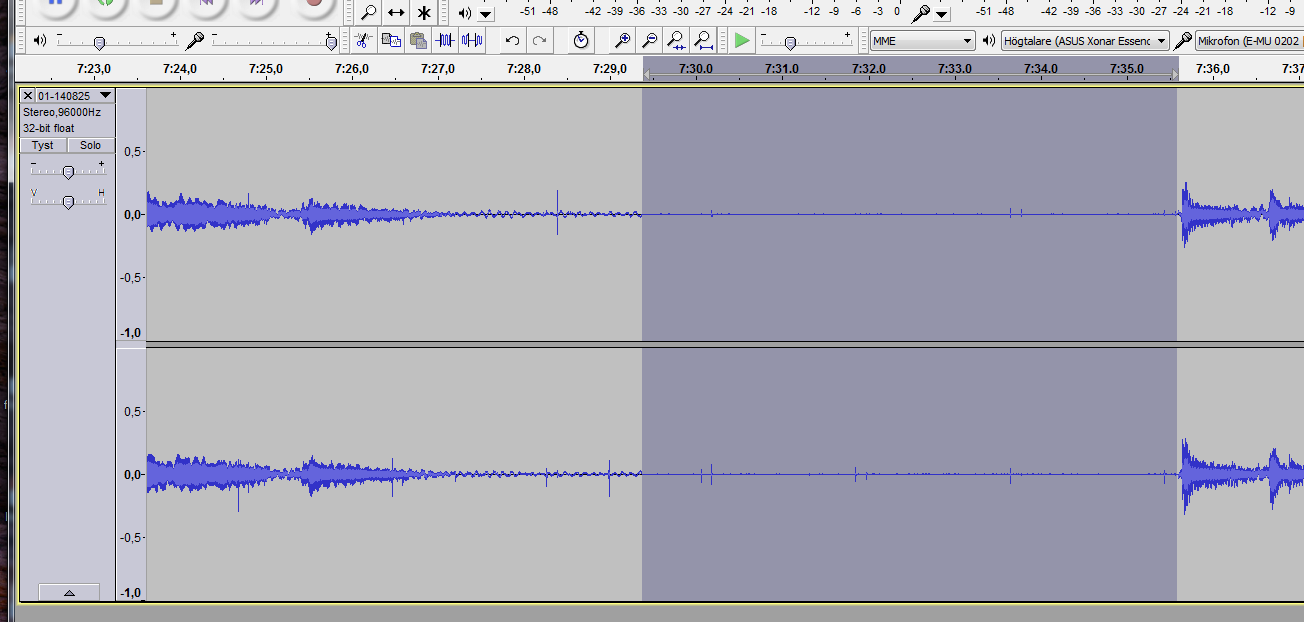Trim audio outside the selection

[445, 40]
